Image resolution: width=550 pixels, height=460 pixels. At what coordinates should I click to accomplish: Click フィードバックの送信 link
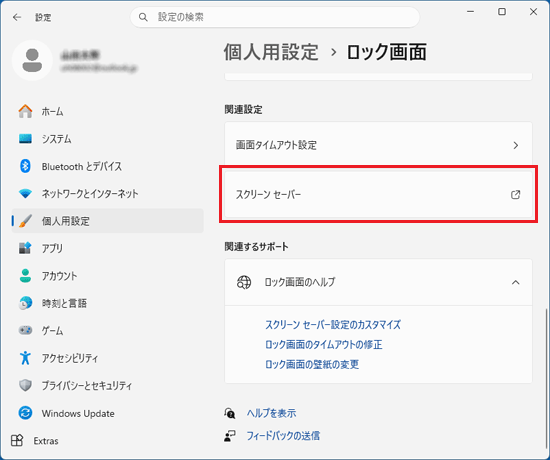[283, 436]
